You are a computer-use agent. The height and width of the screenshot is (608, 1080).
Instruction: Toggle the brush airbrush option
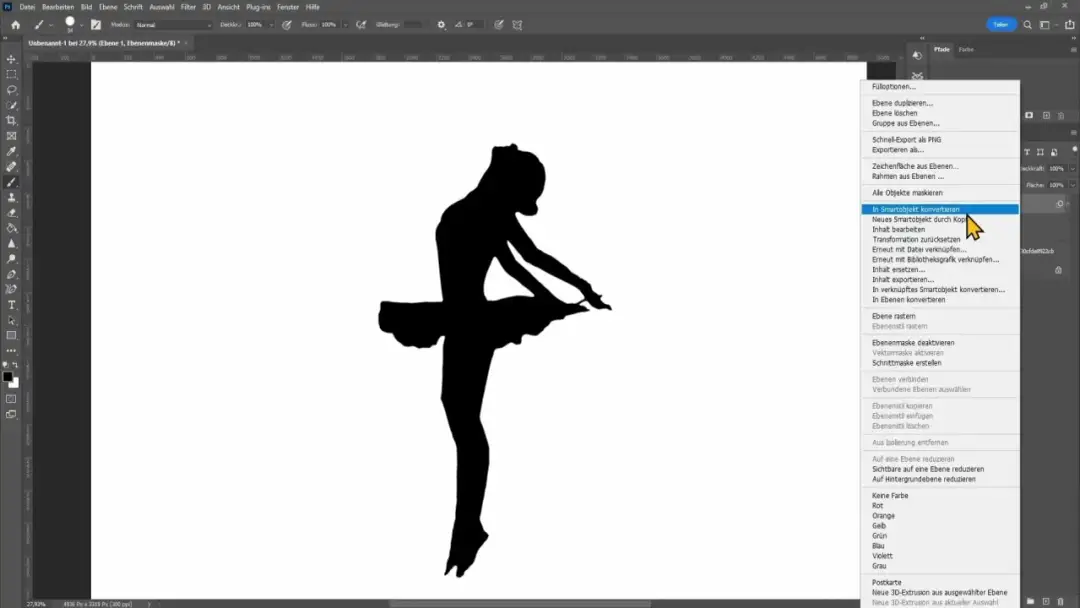361,24
